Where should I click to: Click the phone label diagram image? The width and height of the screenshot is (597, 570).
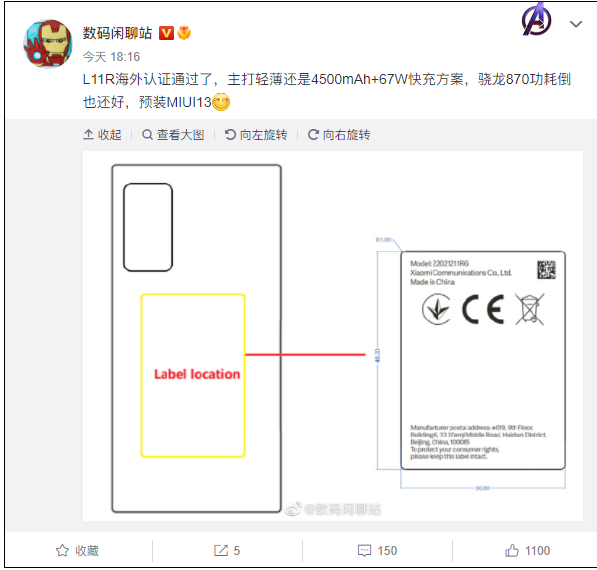point(332,336)
